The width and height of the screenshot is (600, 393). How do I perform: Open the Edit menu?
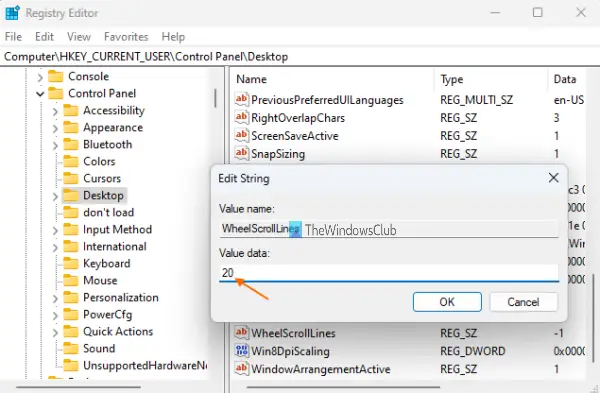44,37
